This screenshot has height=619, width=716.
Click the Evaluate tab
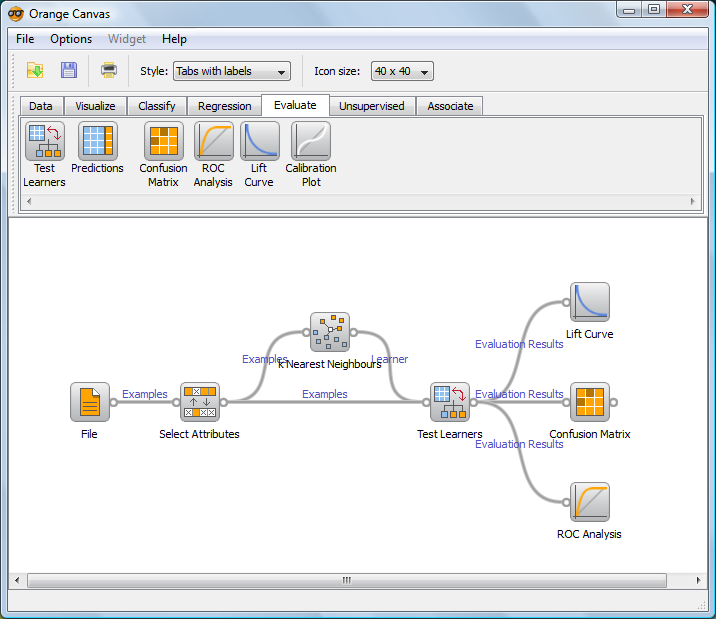[295, 105]
